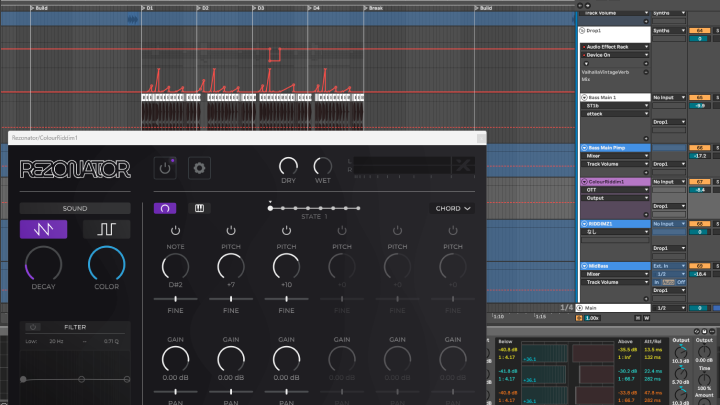
Task: Open the Main track 1/2 output dropdown
Action: [669, 308]
